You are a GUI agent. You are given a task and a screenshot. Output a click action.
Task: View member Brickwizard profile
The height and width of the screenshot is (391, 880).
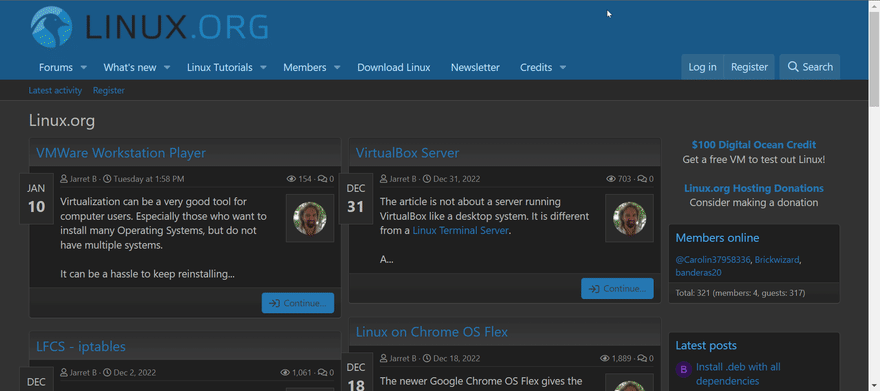(x=777, y=260)
